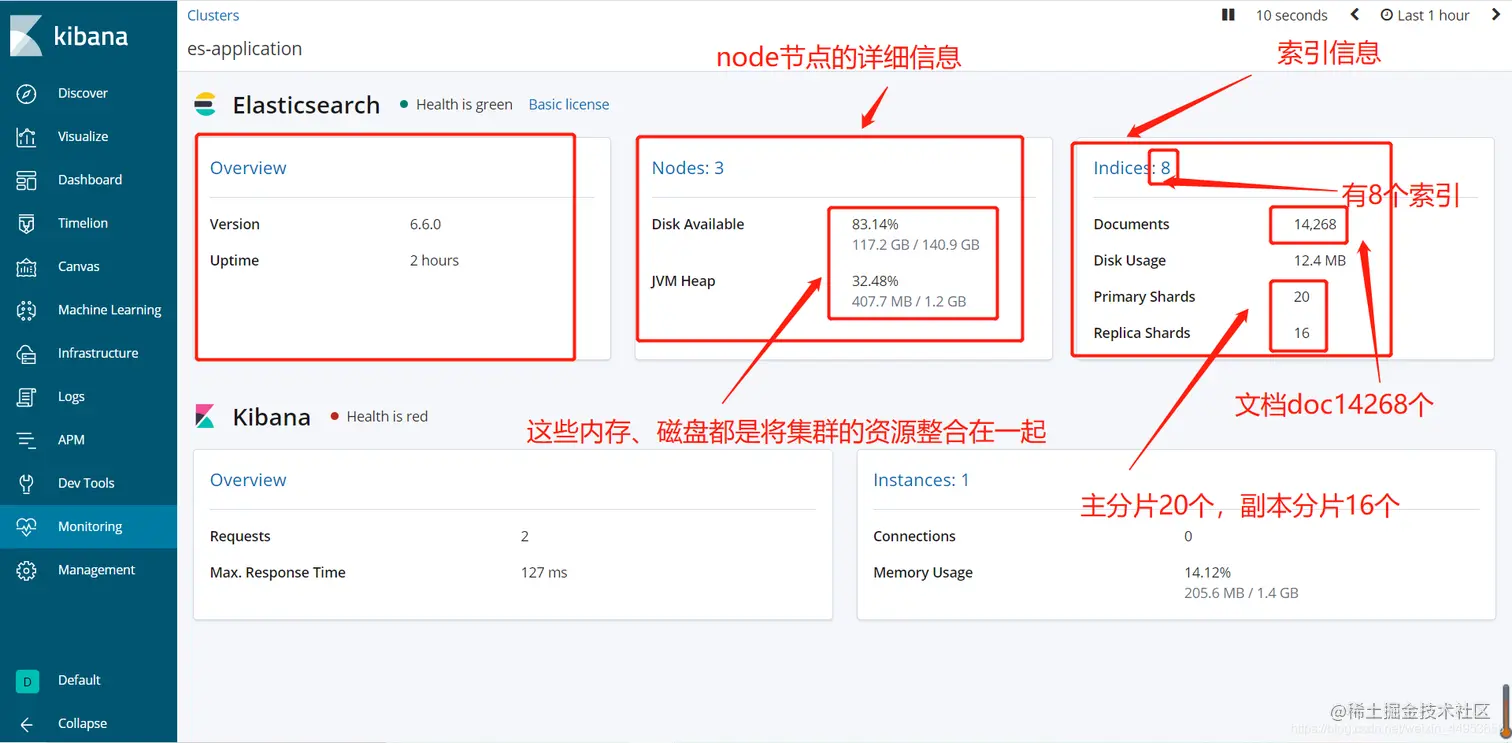Screen dimensions: 1512x743
Task: Click the Max. Response Time 127 ms
Action: click(x=544, y=572)
